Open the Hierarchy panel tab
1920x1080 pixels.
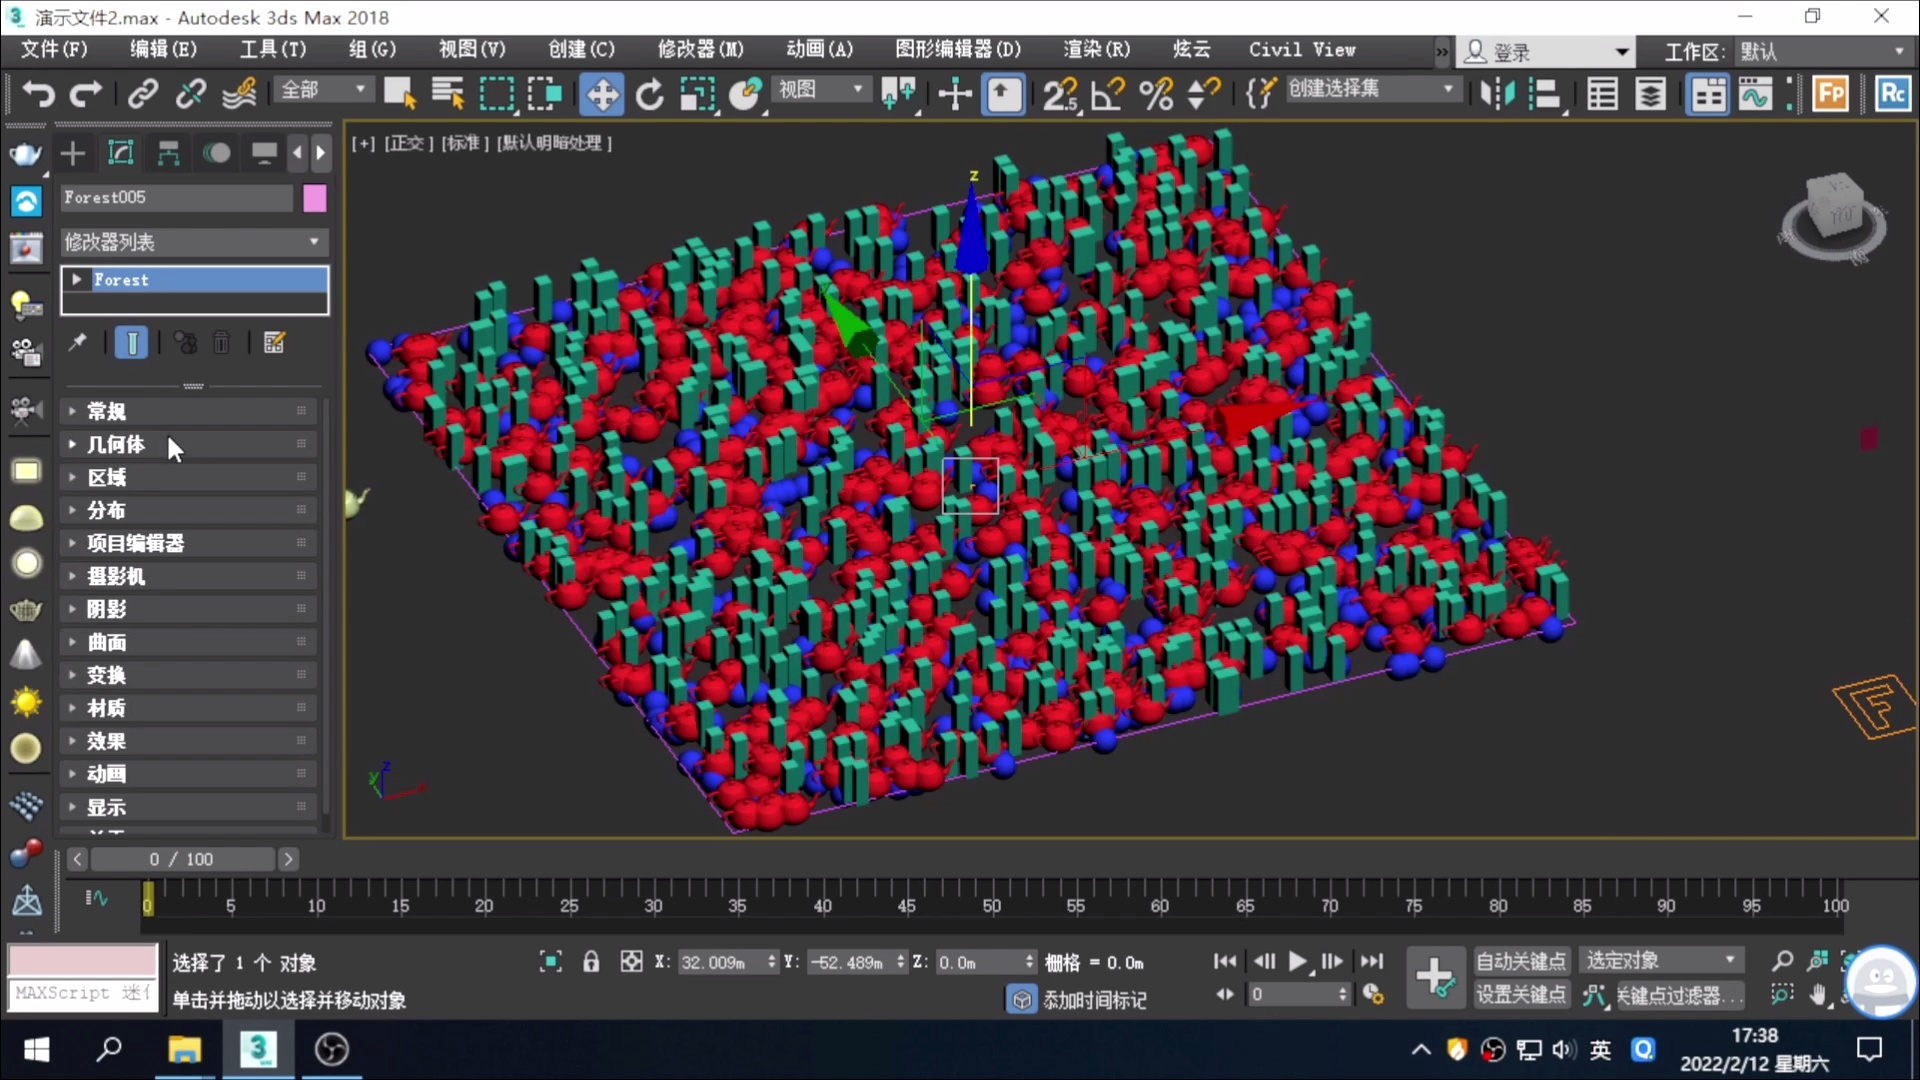coord(168,153)
